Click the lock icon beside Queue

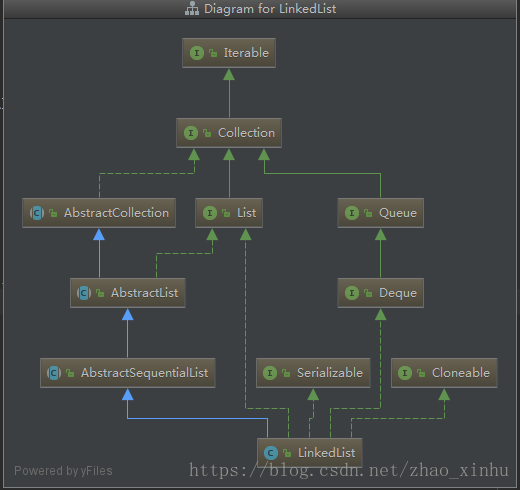point(368,213)
